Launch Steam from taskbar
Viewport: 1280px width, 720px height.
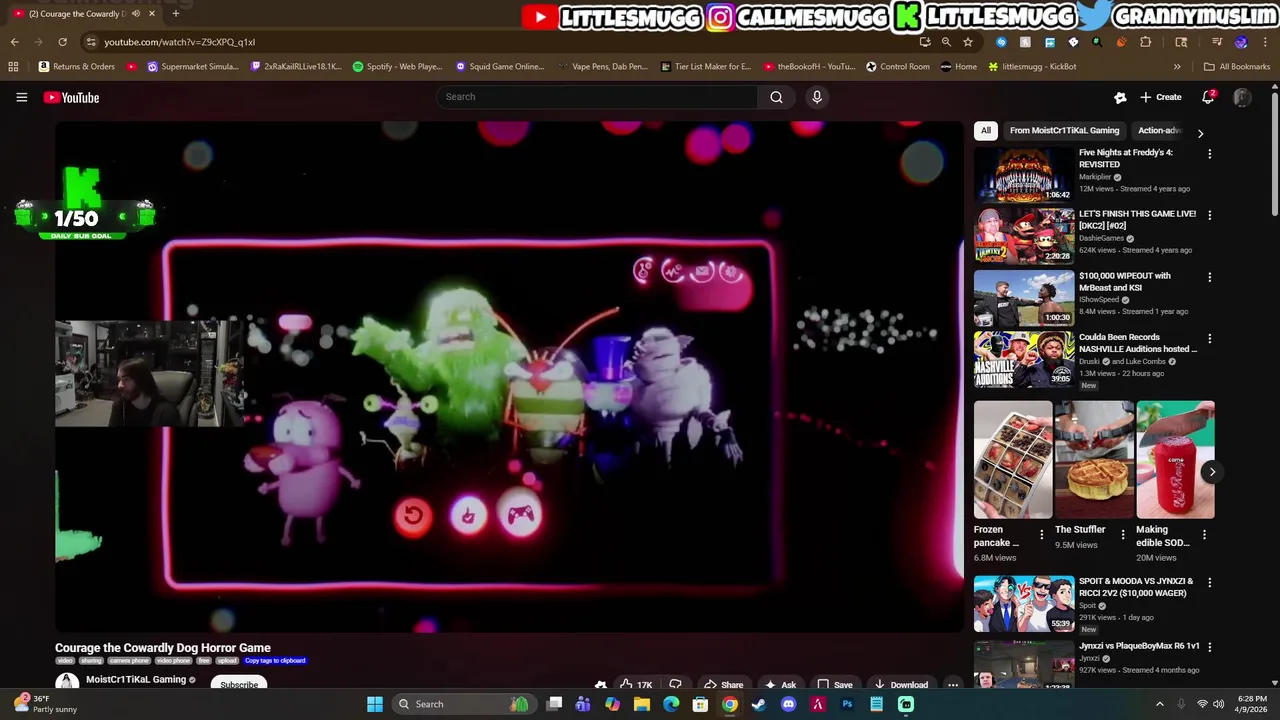[759, 704]
